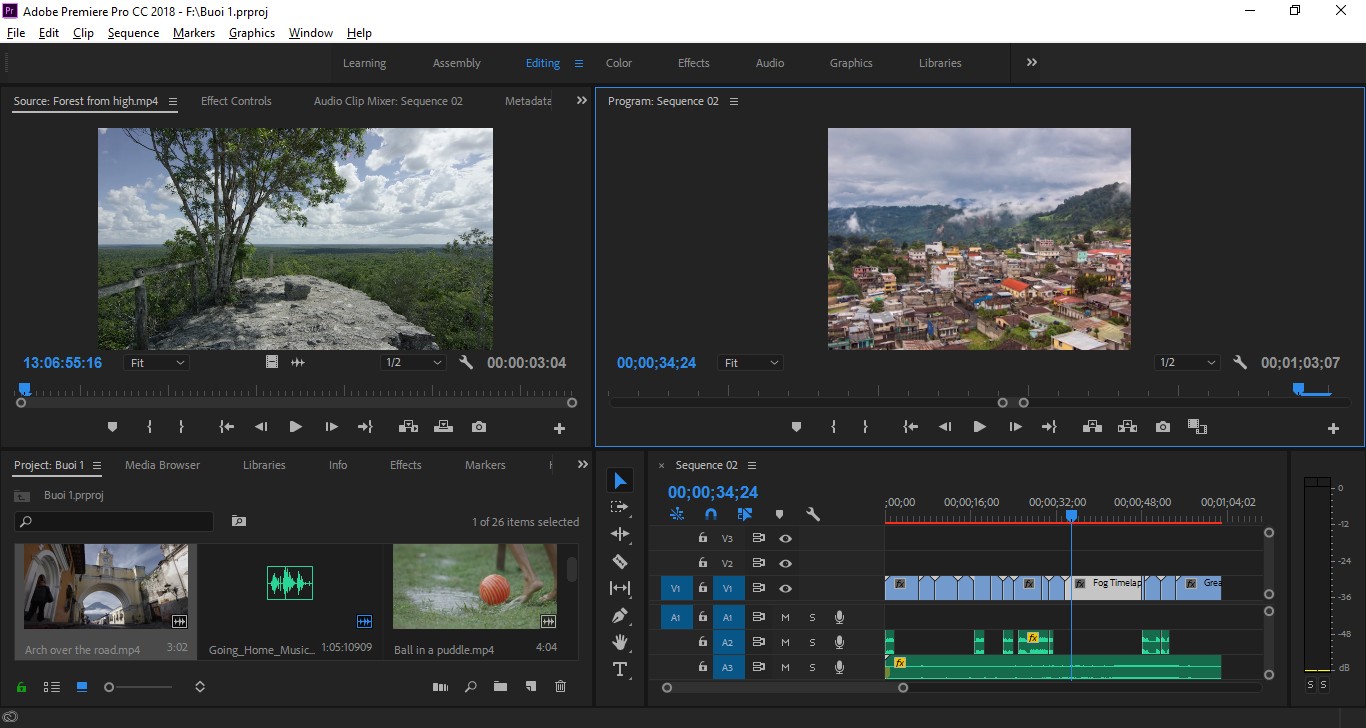Click the Source monitor playhead
This screenshot has height=728, width=1366.
point(25,389)
